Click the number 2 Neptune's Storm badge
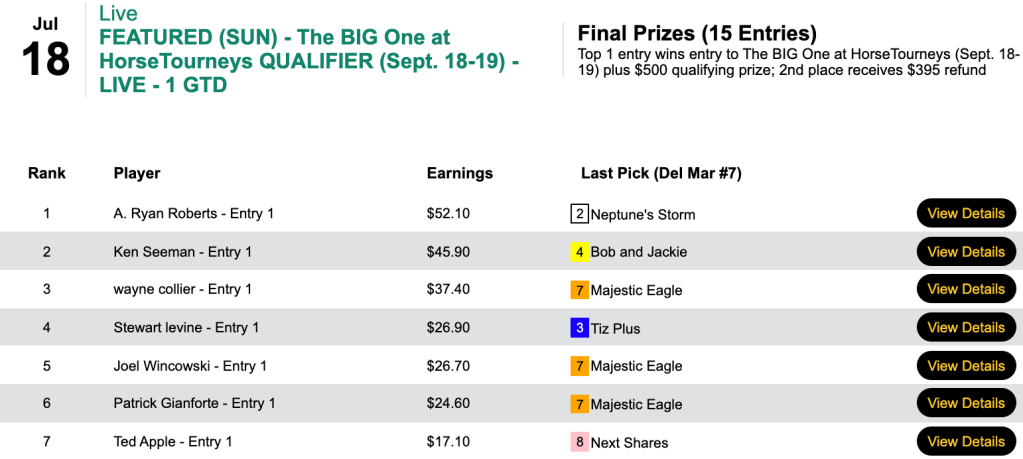 579,214
